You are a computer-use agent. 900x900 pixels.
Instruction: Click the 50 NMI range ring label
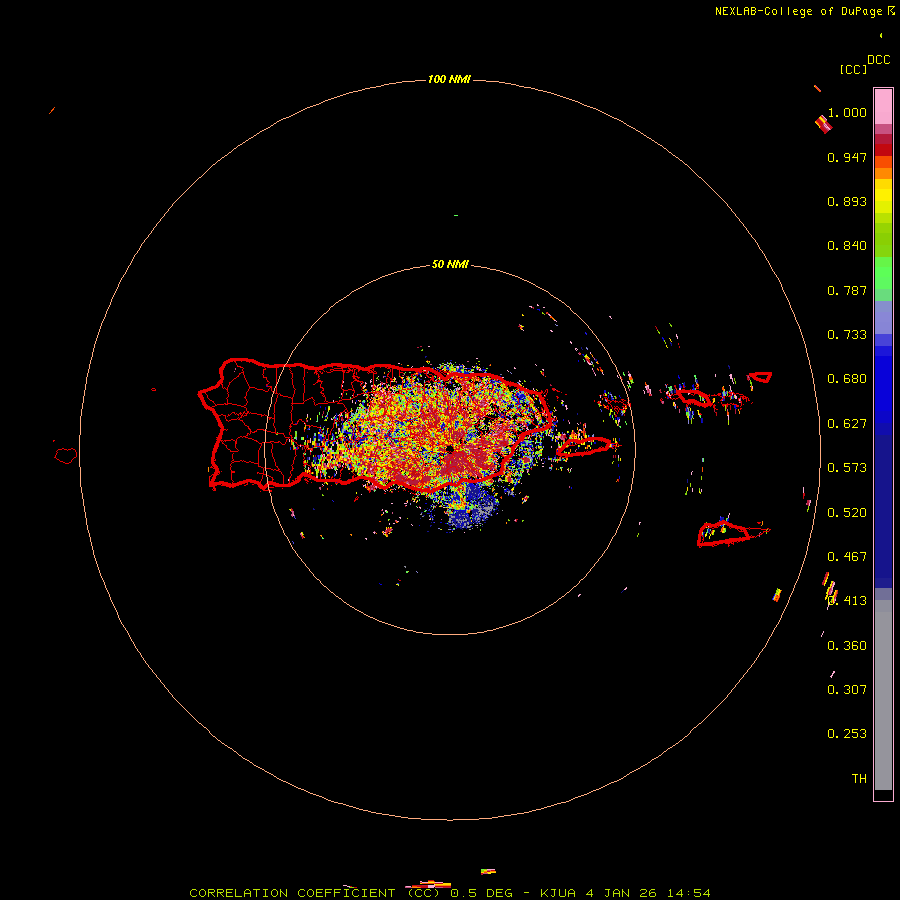(x=450, y=265)
